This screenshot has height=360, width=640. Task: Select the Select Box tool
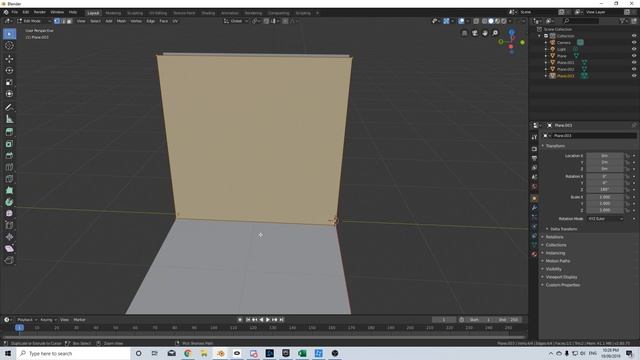9,34
